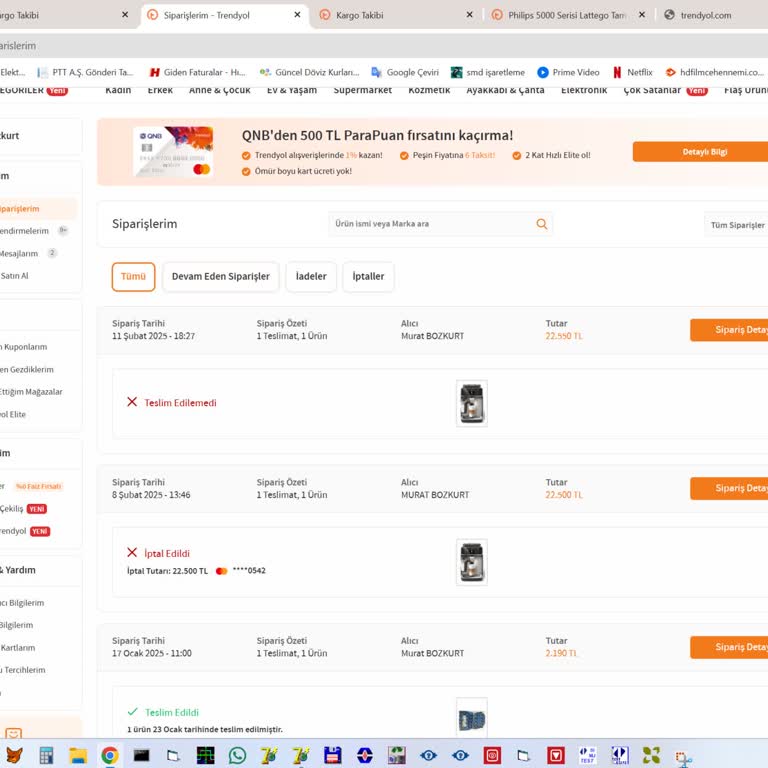The image size is (768, 768).
Task: Click the fox icon in the taskbar
Action: 14,755
